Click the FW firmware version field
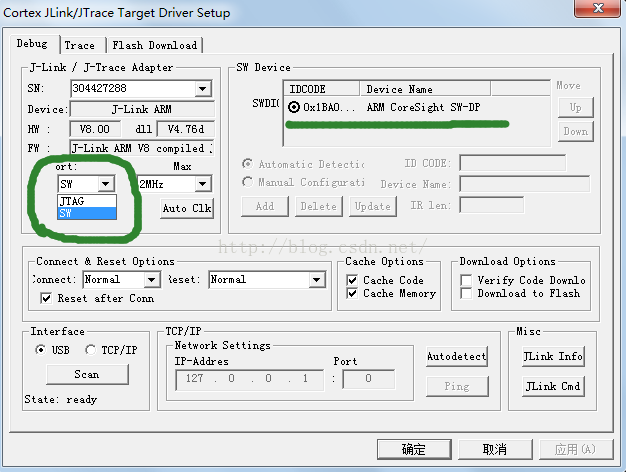The image size is (626, 472). [x=142, y=148]
